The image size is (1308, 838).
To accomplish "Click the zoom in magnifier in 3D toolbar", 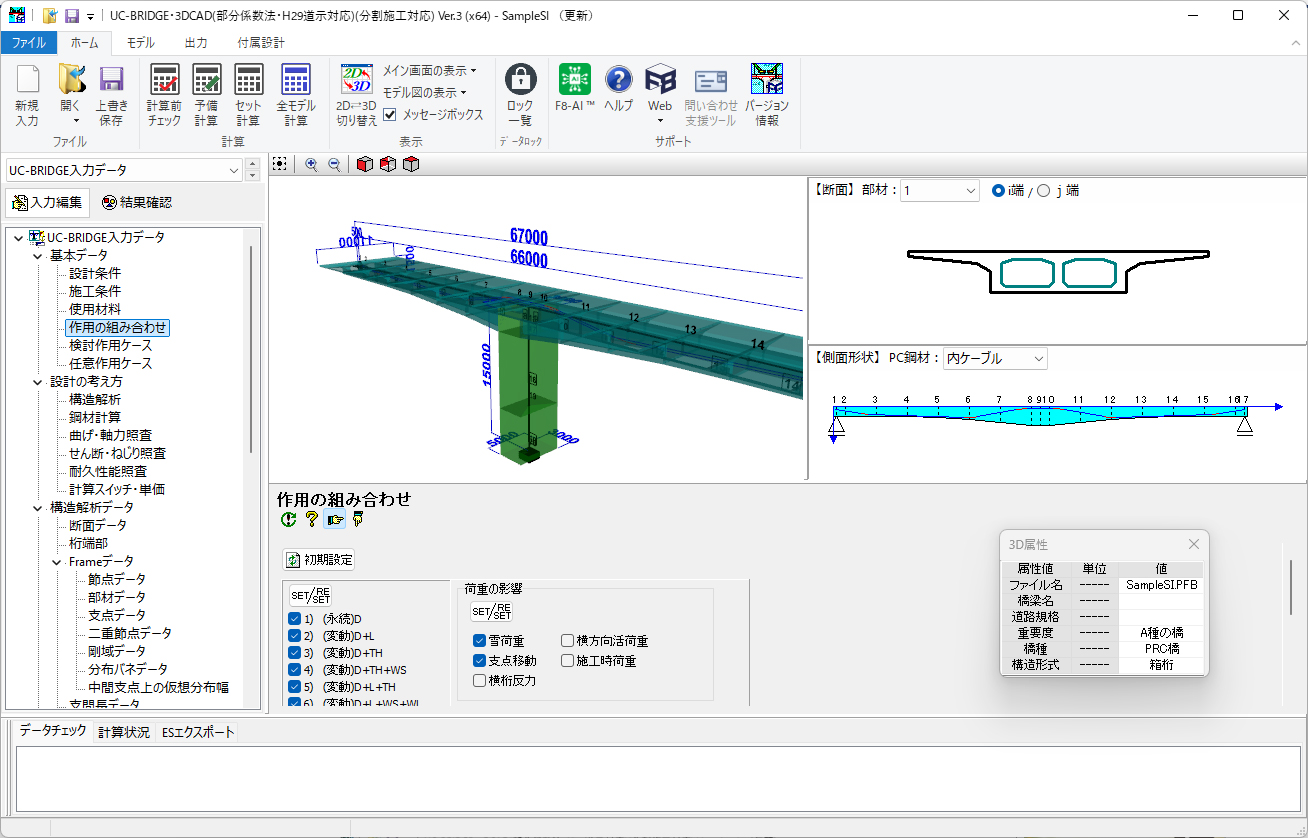I will tap(311, 165).
